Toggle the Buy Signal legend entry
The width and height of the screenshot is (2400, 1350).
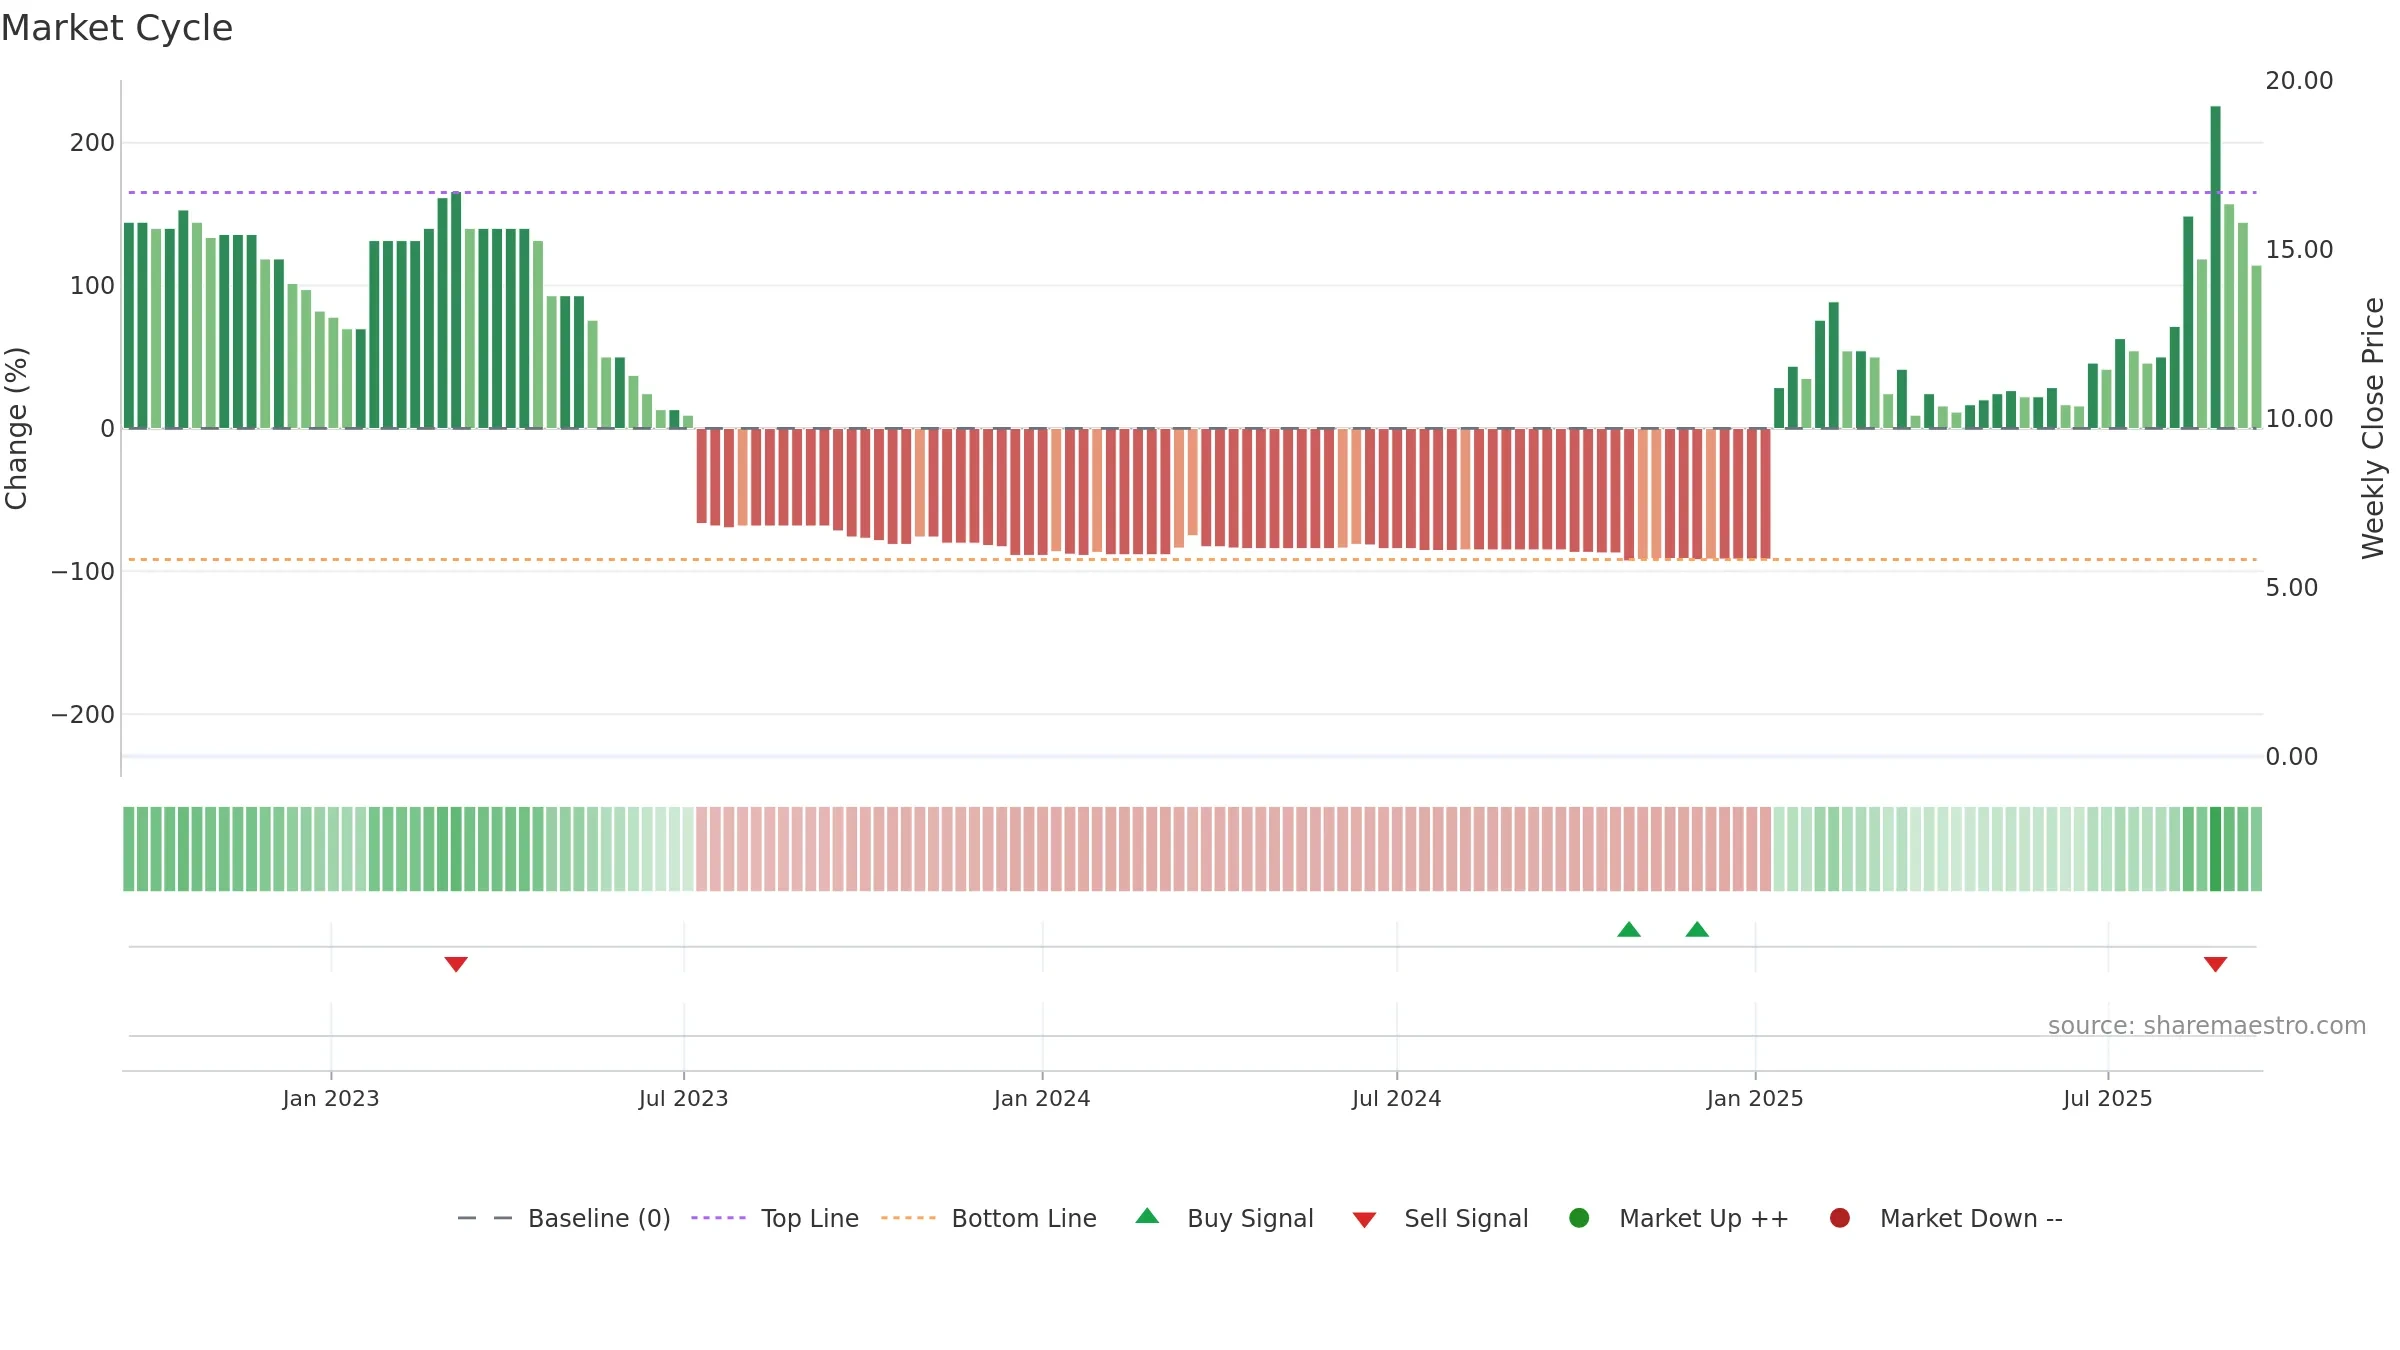[x=1225, y=1218]
